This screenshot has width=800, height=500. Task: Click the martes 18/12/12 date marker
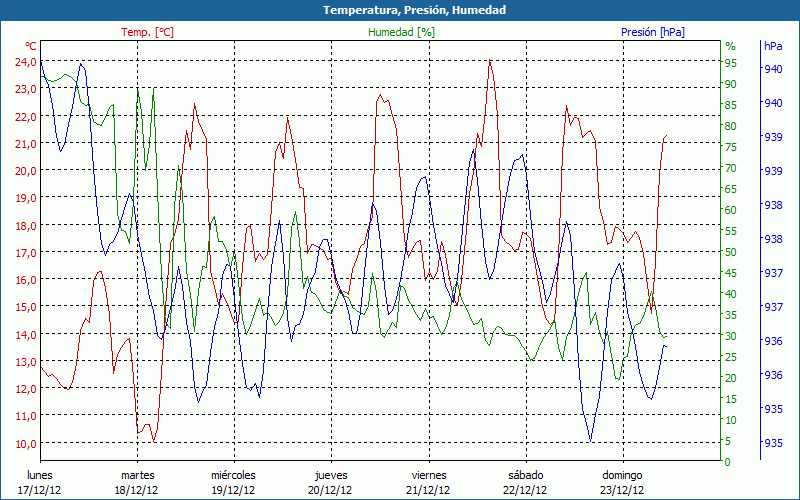tap(137, 482)
